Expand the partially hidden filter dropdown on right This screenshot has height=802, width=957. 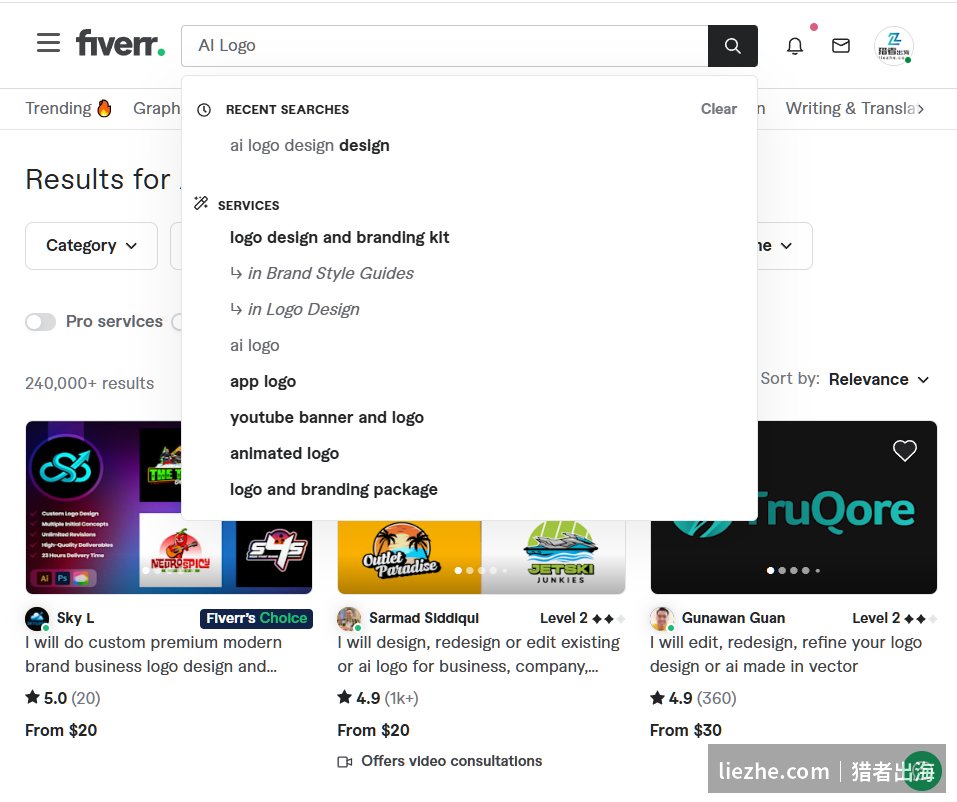click(x=784, y=245)
